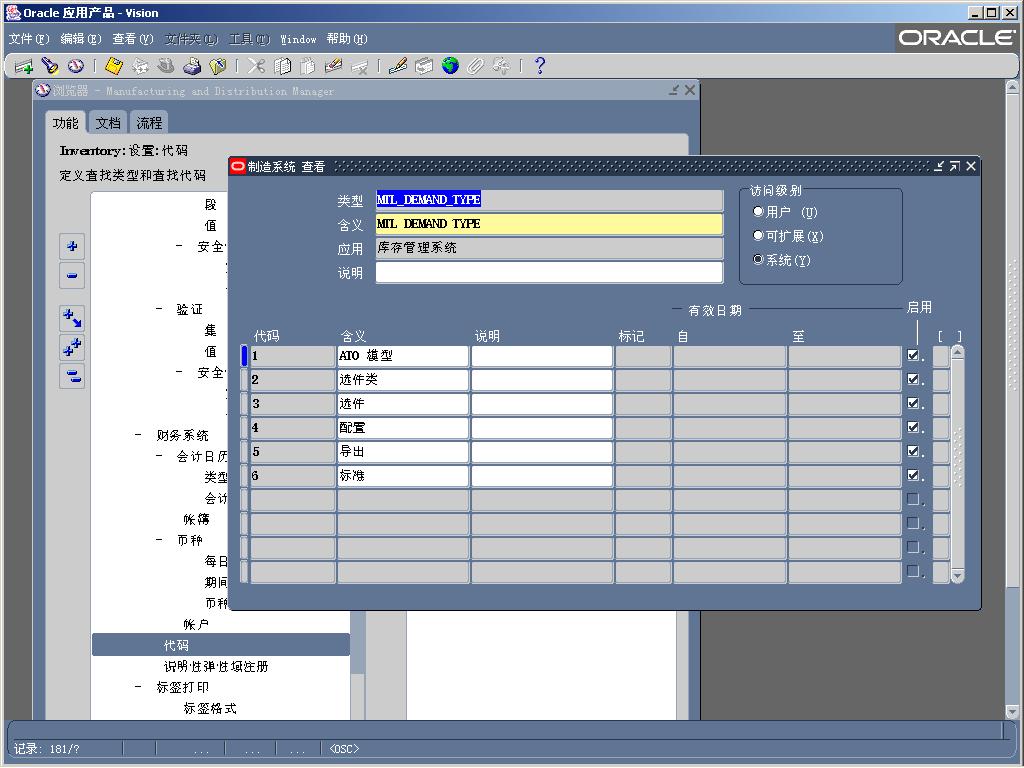Select the highlighted 代码 tree item

(221, 645)
